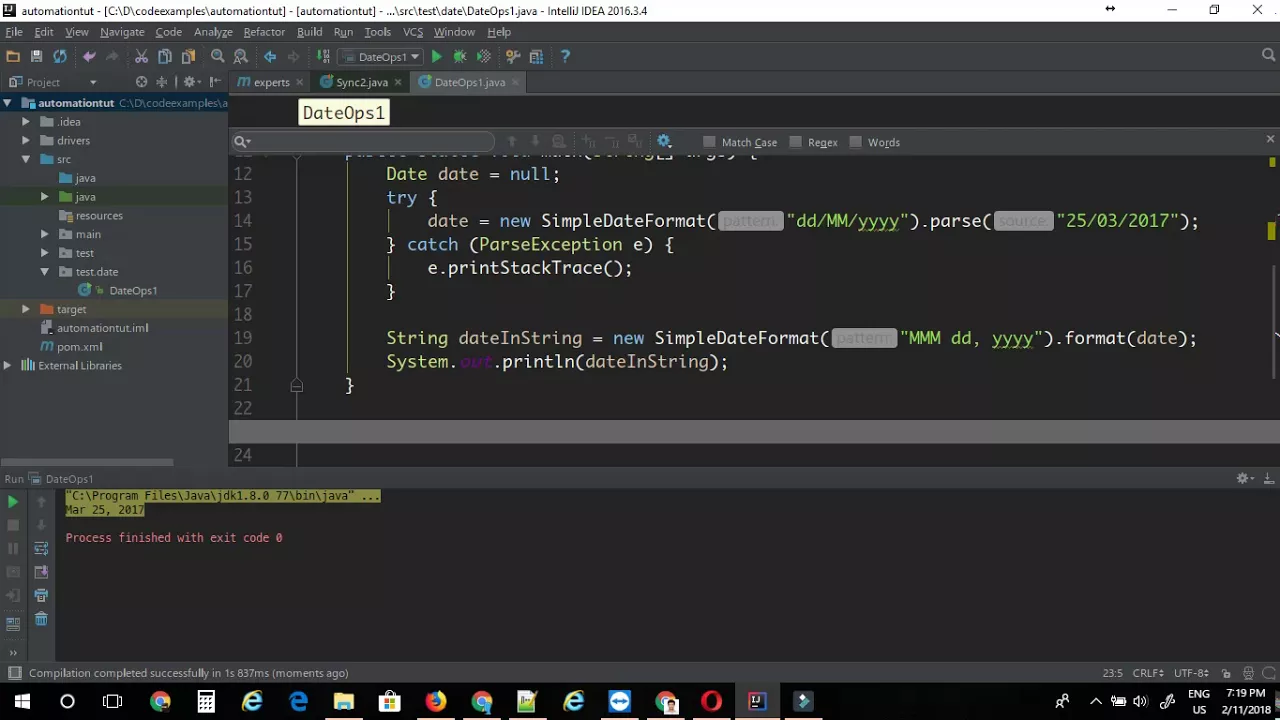Click the Replace toolbar icon

click(241, 57)
